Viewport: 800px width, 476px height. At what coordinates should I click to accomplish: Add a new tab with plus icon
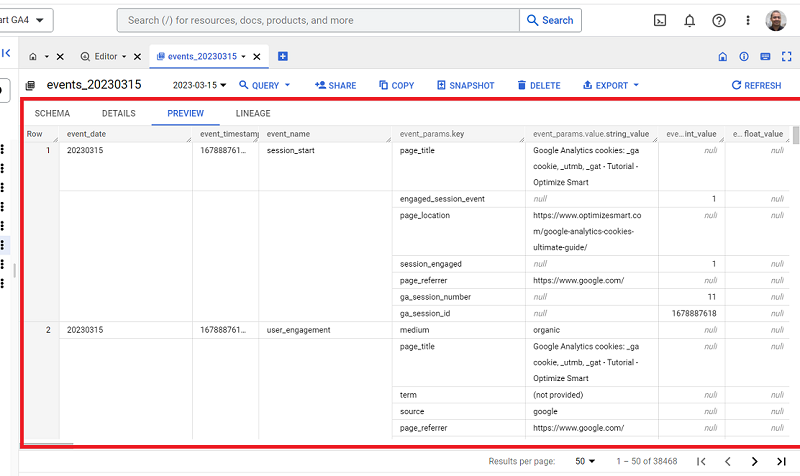tap(283, 56)
